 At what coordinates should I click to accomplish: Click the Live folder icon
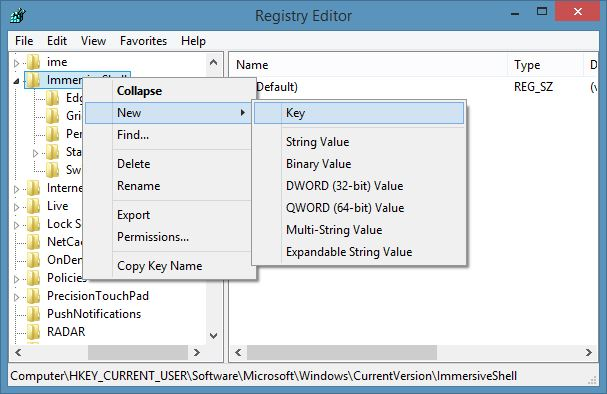(33, 206)
